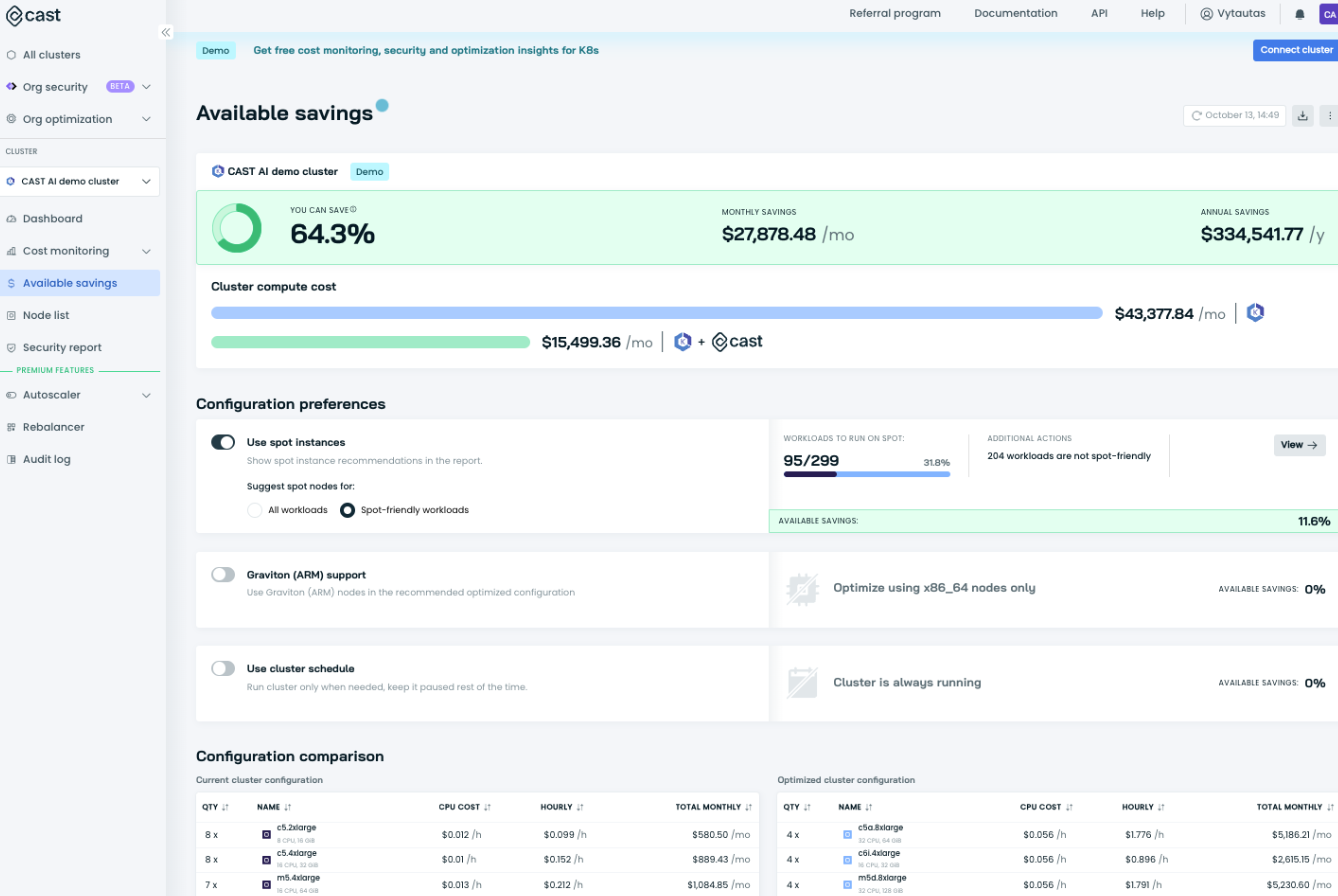The height and width of the screenshot is (896, 1338).
Task: Disable the Use spot instances toggle
Action: click(222, 441)
